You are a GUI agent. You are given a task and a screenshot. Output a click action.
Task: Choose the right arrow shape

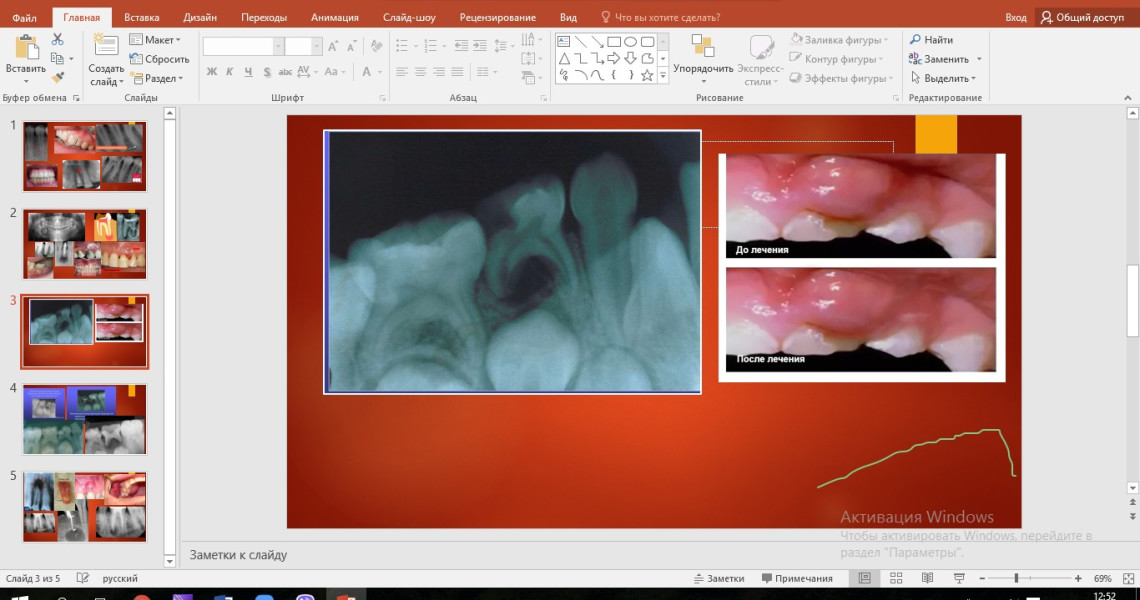[x=614, y=58]
